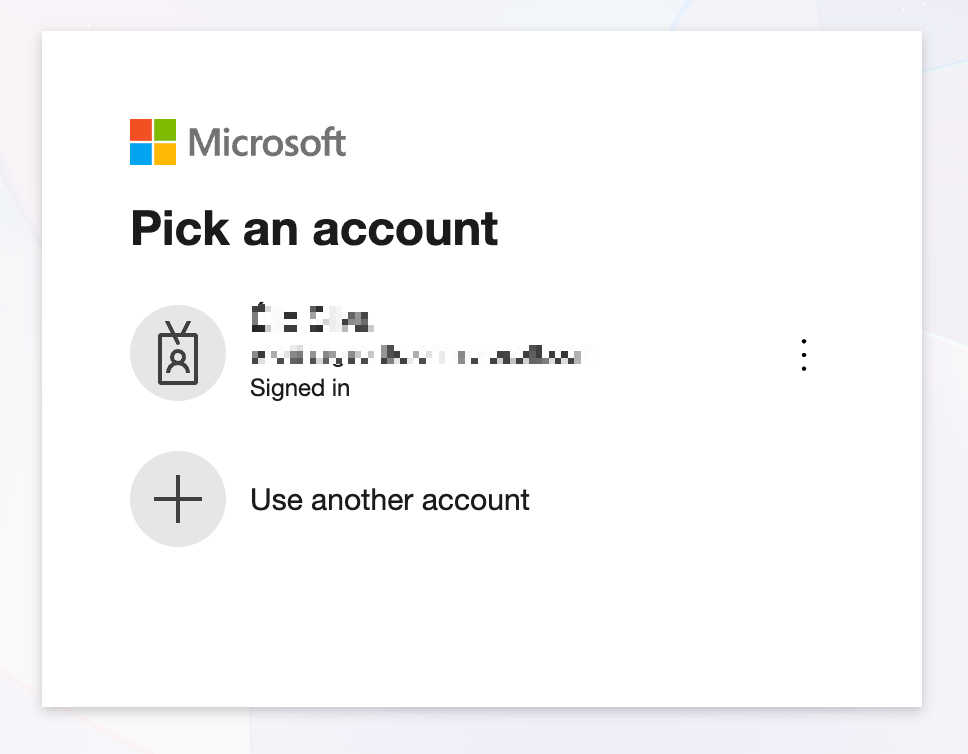Image resolution: width=968 pixels, height=754 pixels.
Task: Open the three-dot account options menu
Action: (803, 354)
